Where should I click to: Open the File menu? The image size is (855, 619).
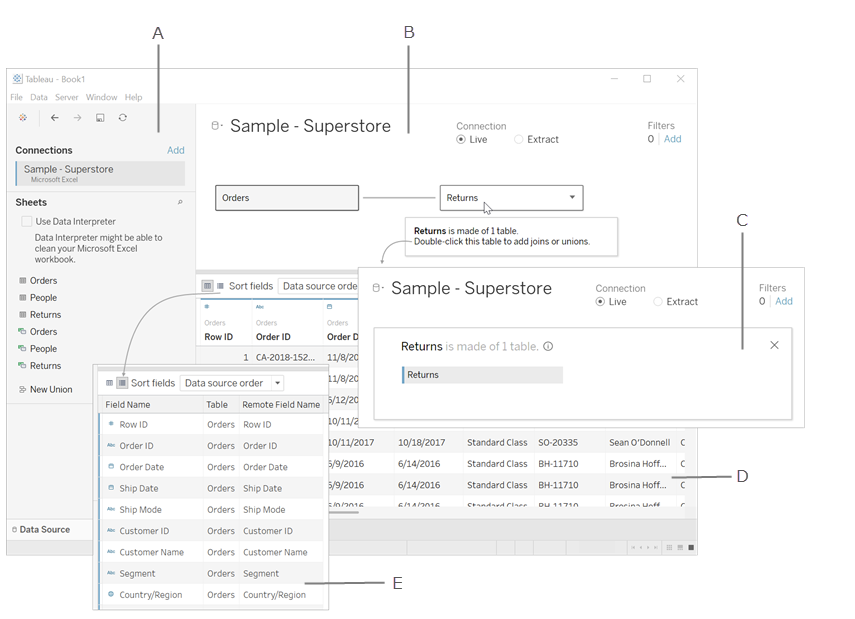(16, 97)
